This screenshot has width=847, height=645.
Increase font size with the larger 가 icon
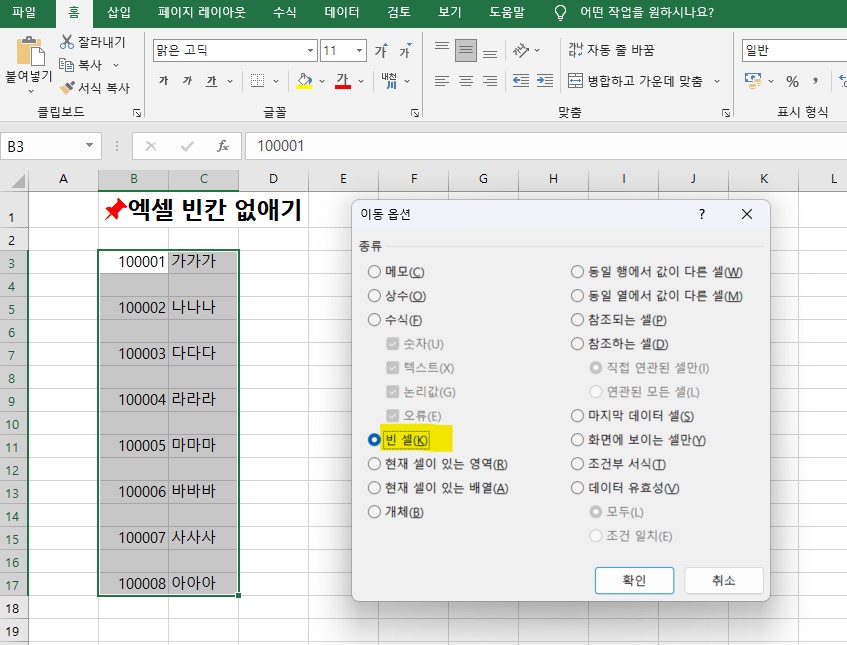(x=381, y=51)
